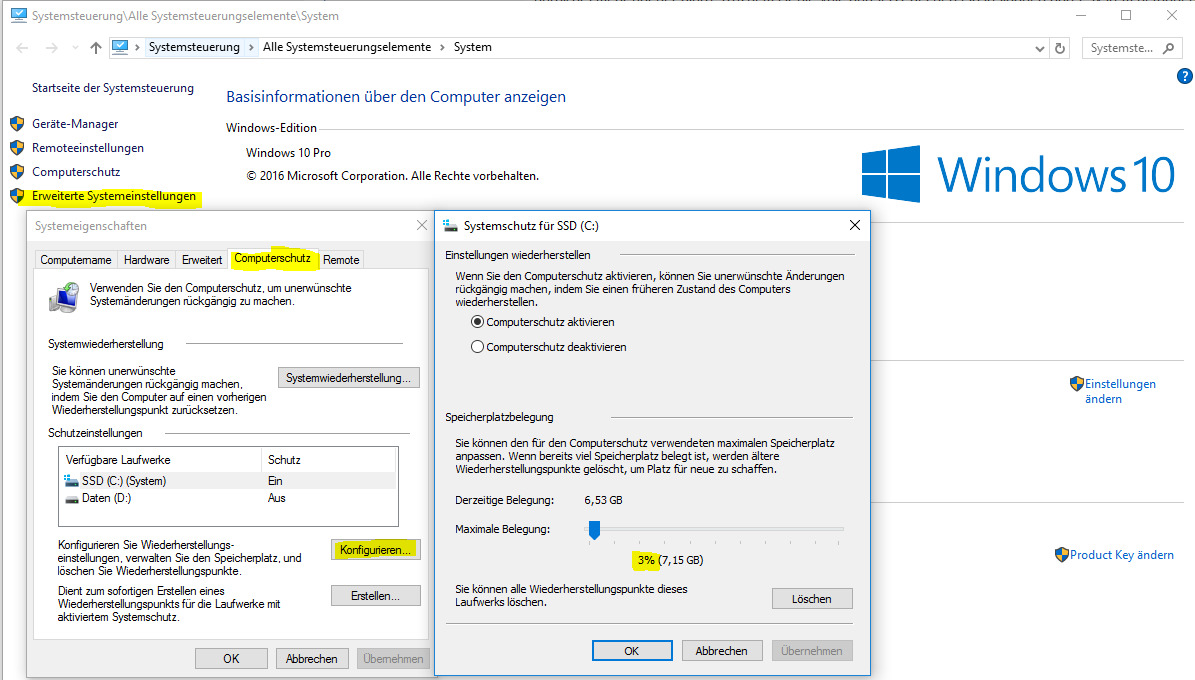Click the Erstellen... button
The image size is (1195, 680).
click(x=376, y=596)
